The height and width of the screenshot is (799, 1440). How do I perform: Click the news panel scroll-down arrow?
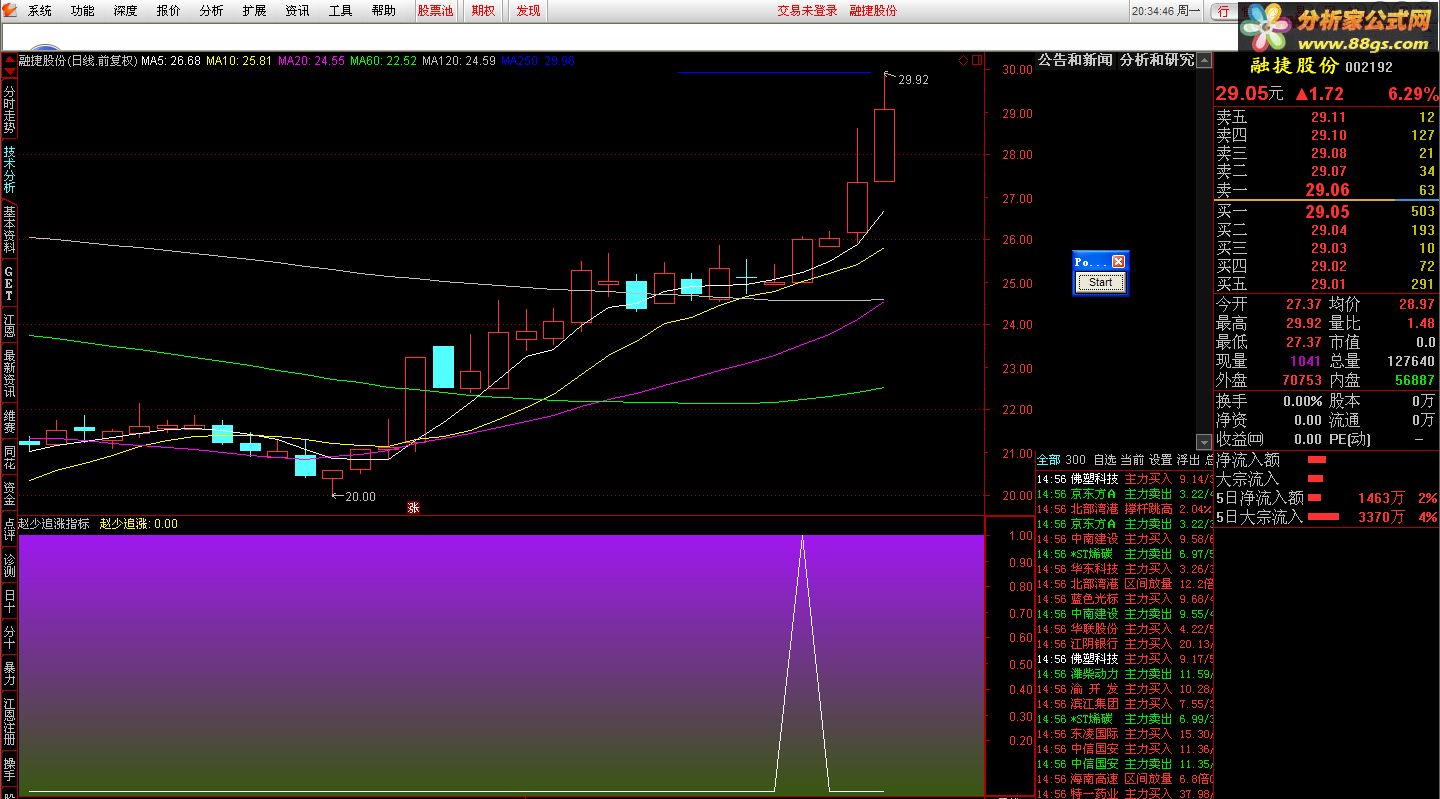click(x=1204, y=441)
